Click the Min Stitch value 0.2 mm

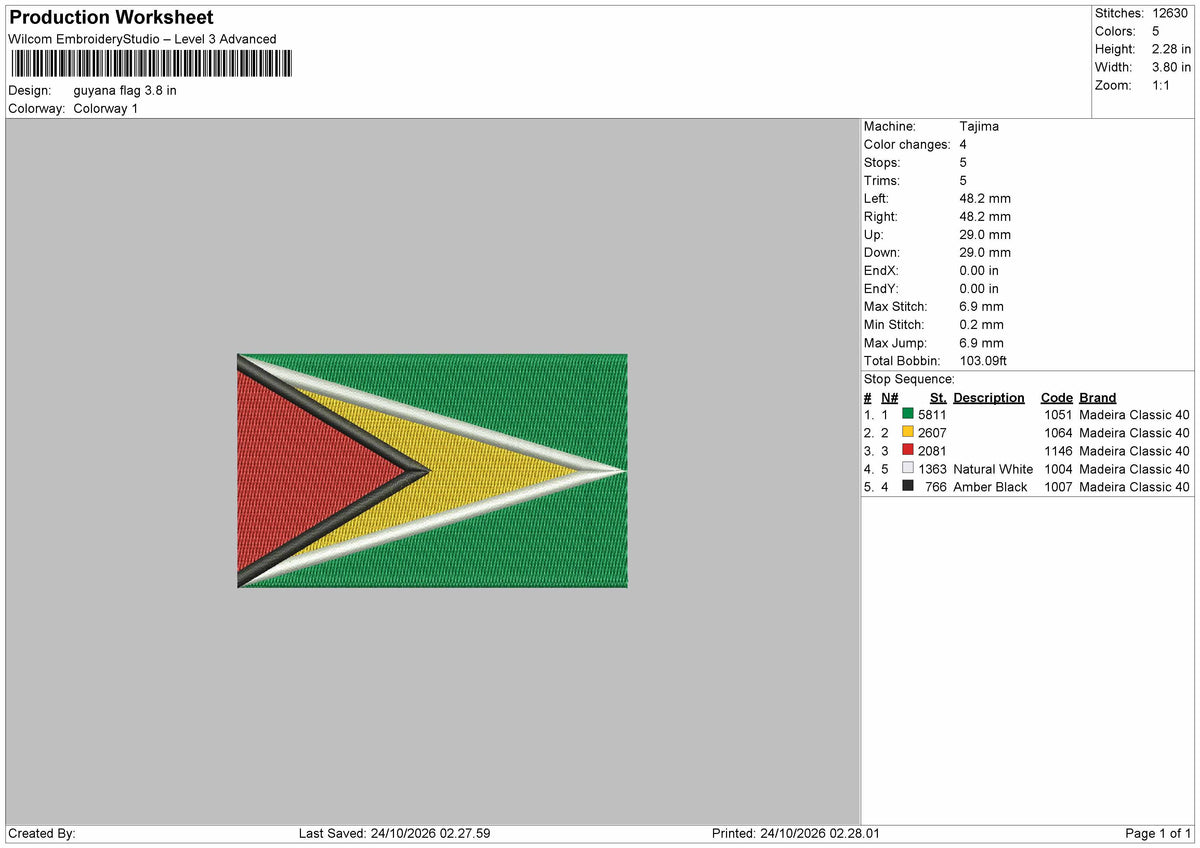click(982, 324)
